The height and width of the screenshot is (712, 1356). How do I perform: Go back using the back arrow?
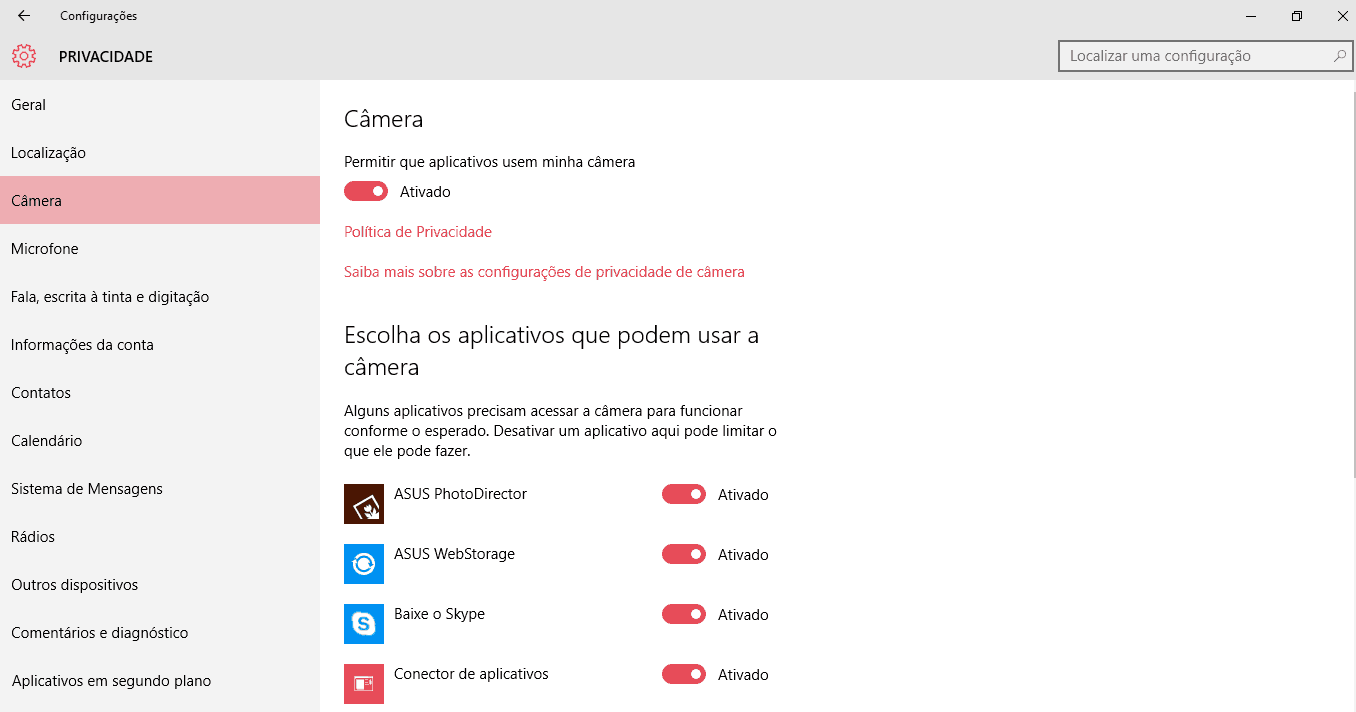point(24,16)
